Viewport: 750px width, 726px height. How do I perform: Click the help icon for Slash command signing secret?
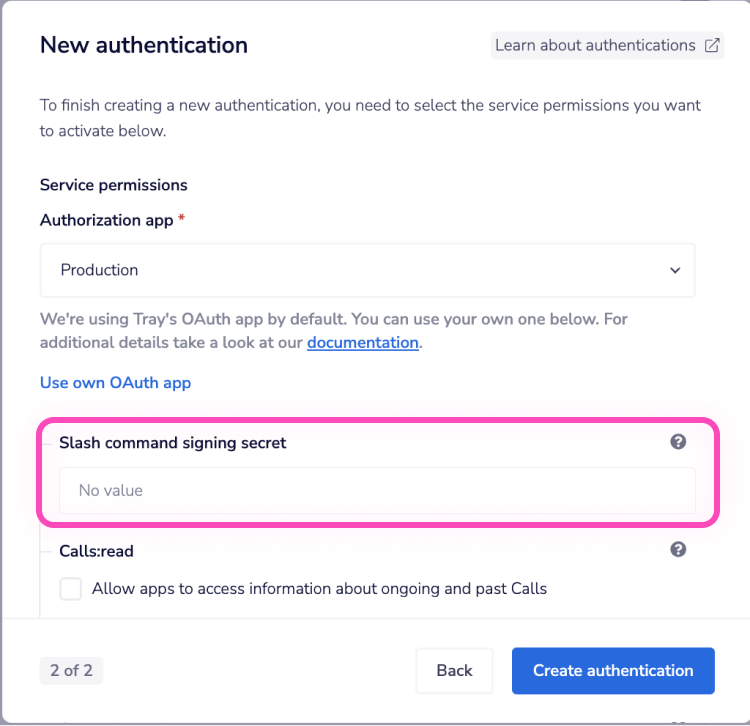(x=678, y=442)
